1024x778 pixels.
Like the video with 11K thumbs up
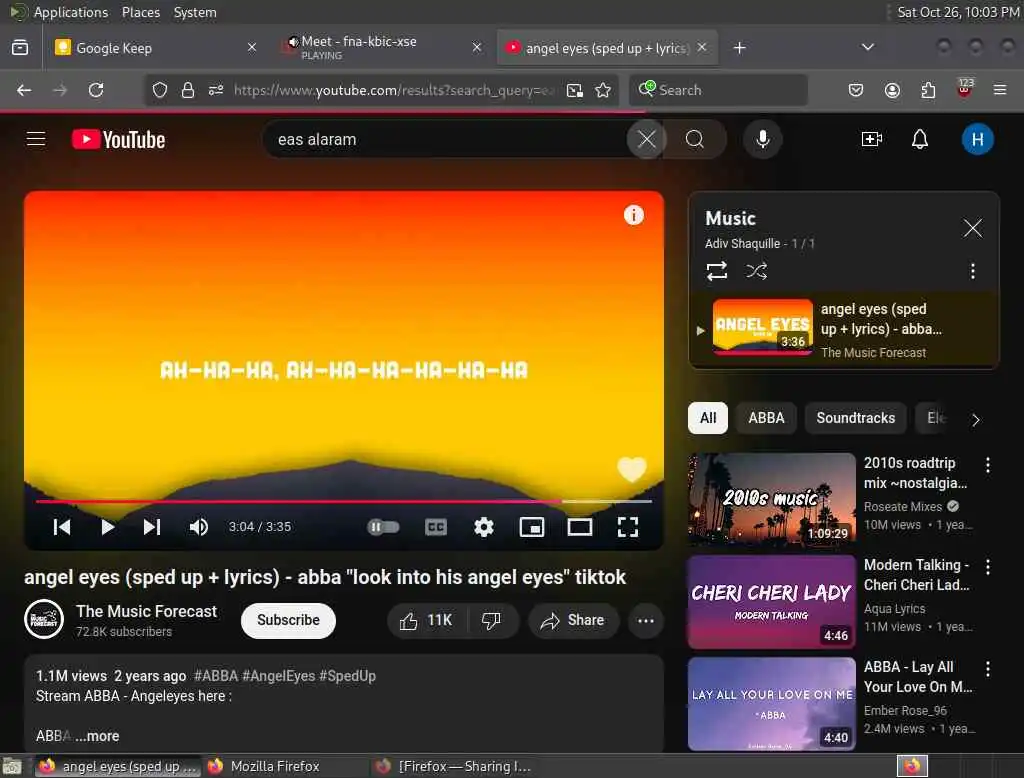[x=427, y=620]
